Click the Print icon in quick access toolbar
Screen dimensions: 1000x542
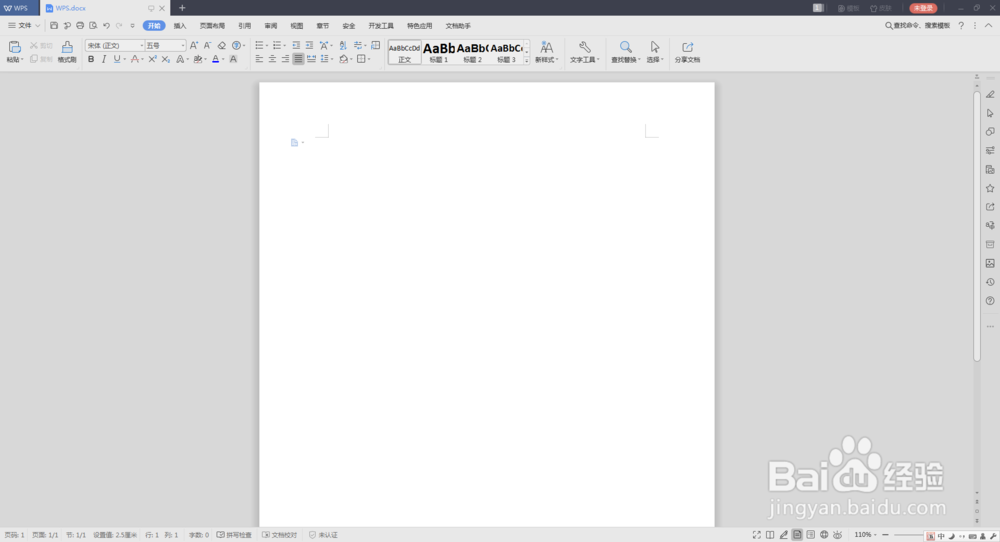80,26
